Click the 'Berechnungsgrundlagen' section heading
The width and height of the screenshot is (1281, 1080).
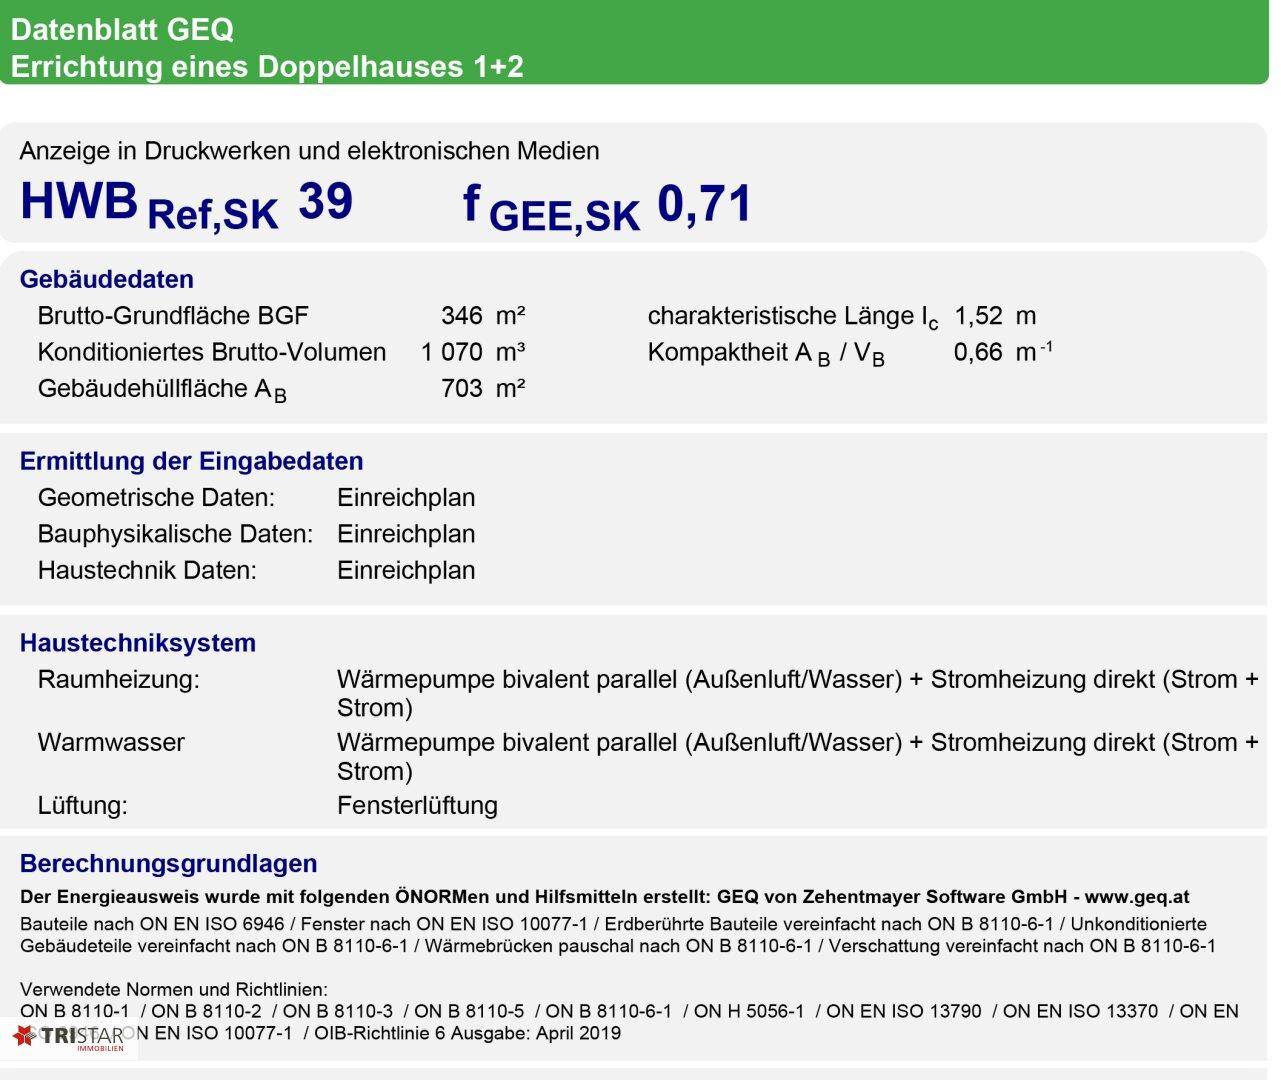(x=169, y=864)
